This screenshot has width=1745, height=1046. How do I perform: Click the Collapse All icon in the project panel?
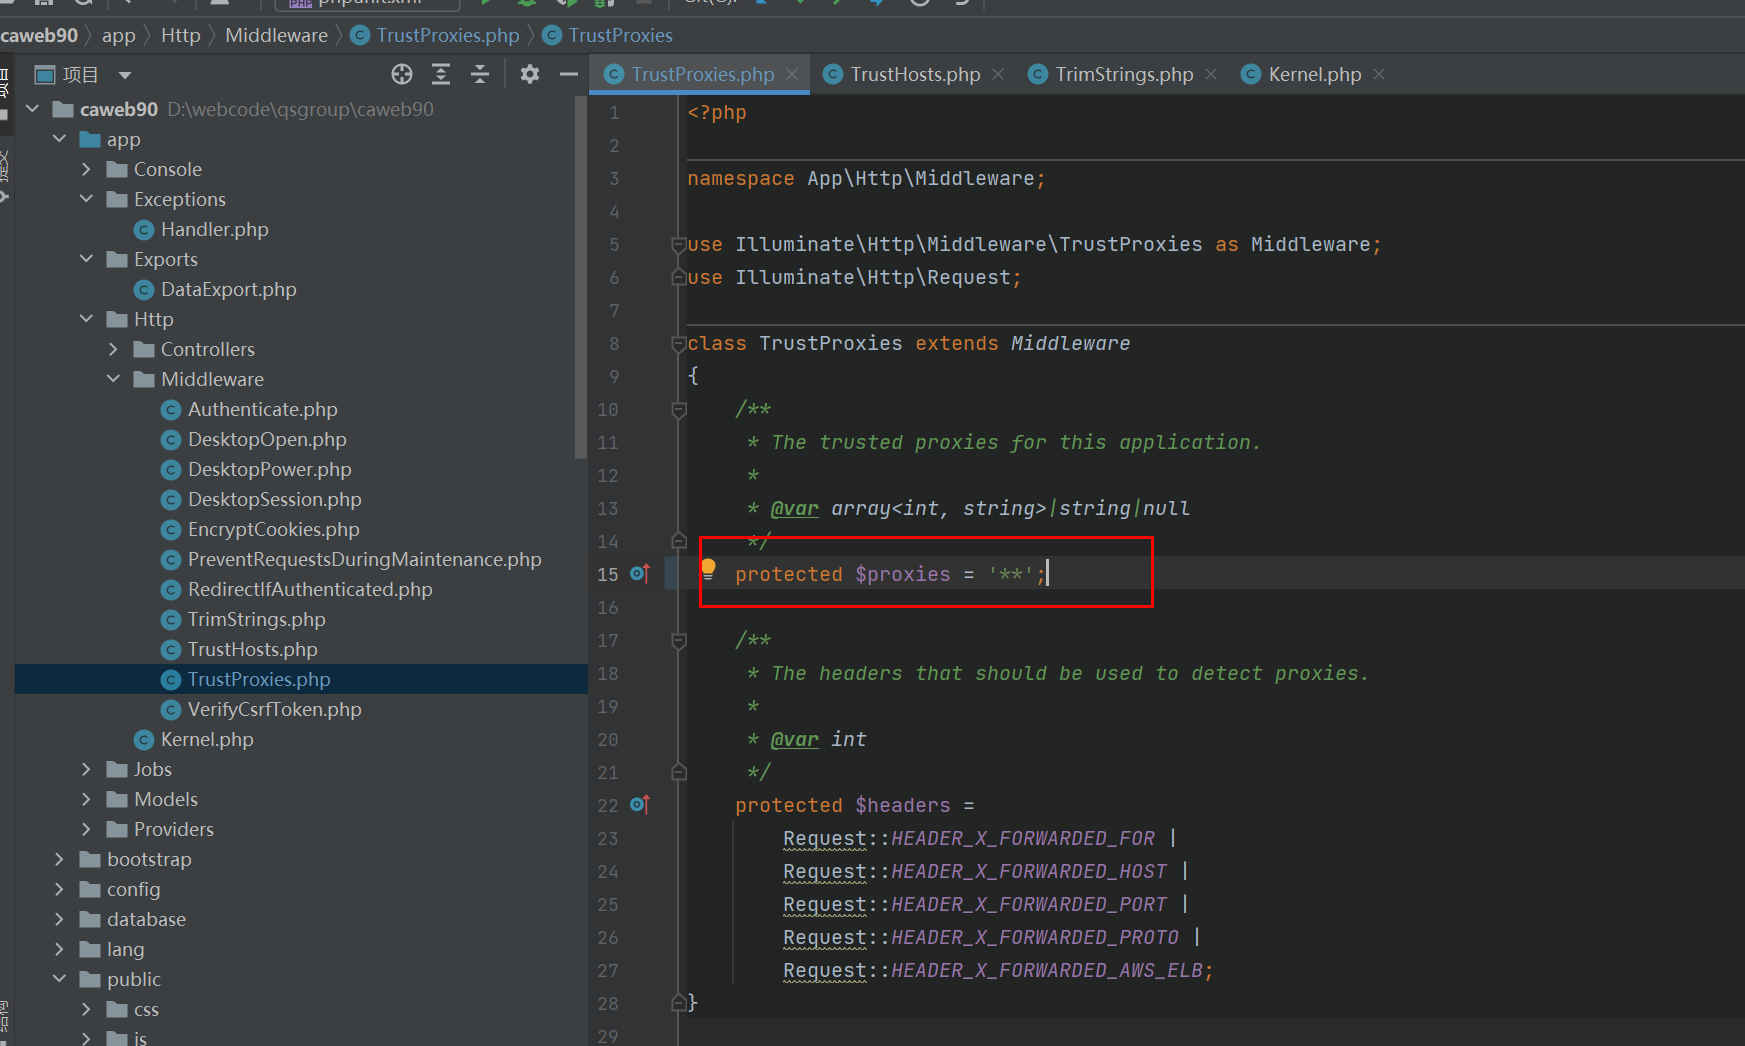coord(480,74)
